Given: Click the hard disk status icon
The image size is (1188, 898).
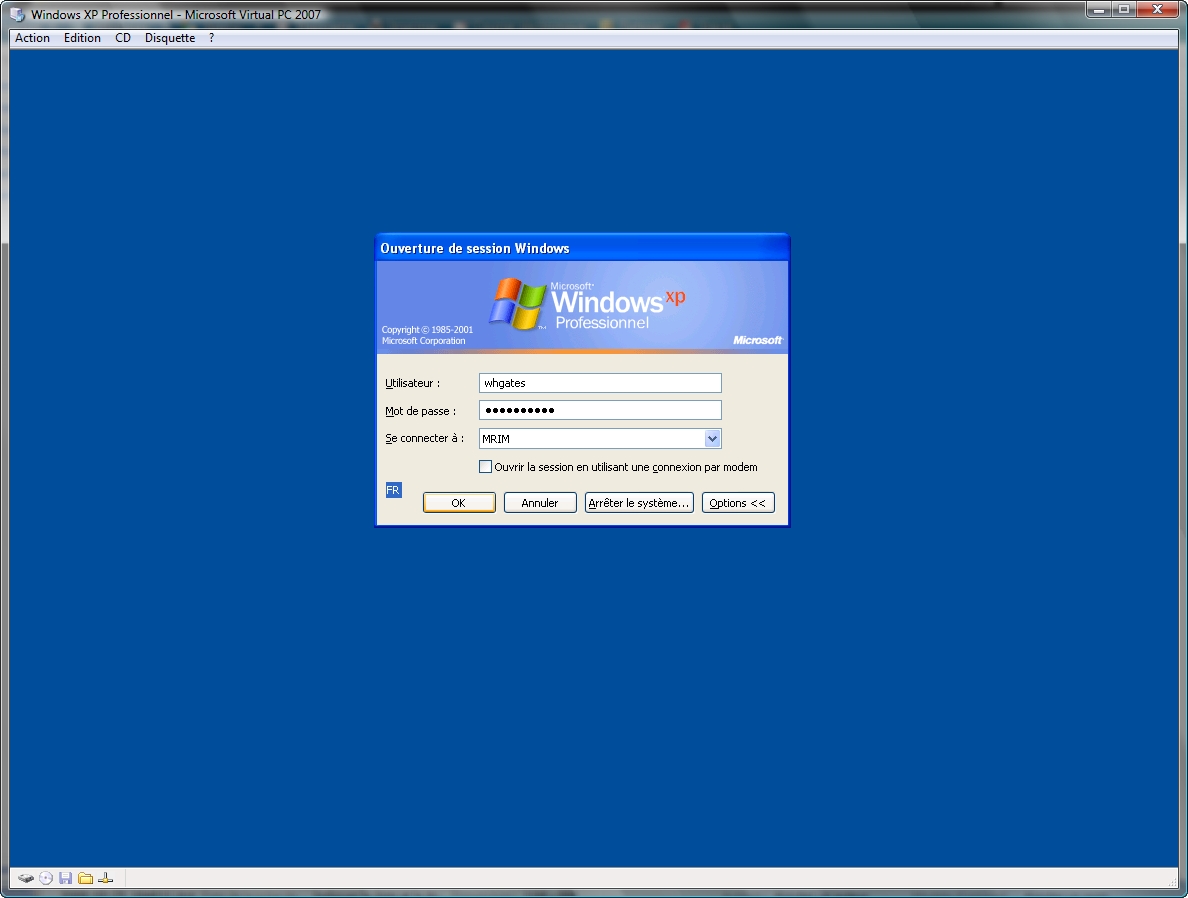Looking at the screenshot, I should click(x=26, y=878).
